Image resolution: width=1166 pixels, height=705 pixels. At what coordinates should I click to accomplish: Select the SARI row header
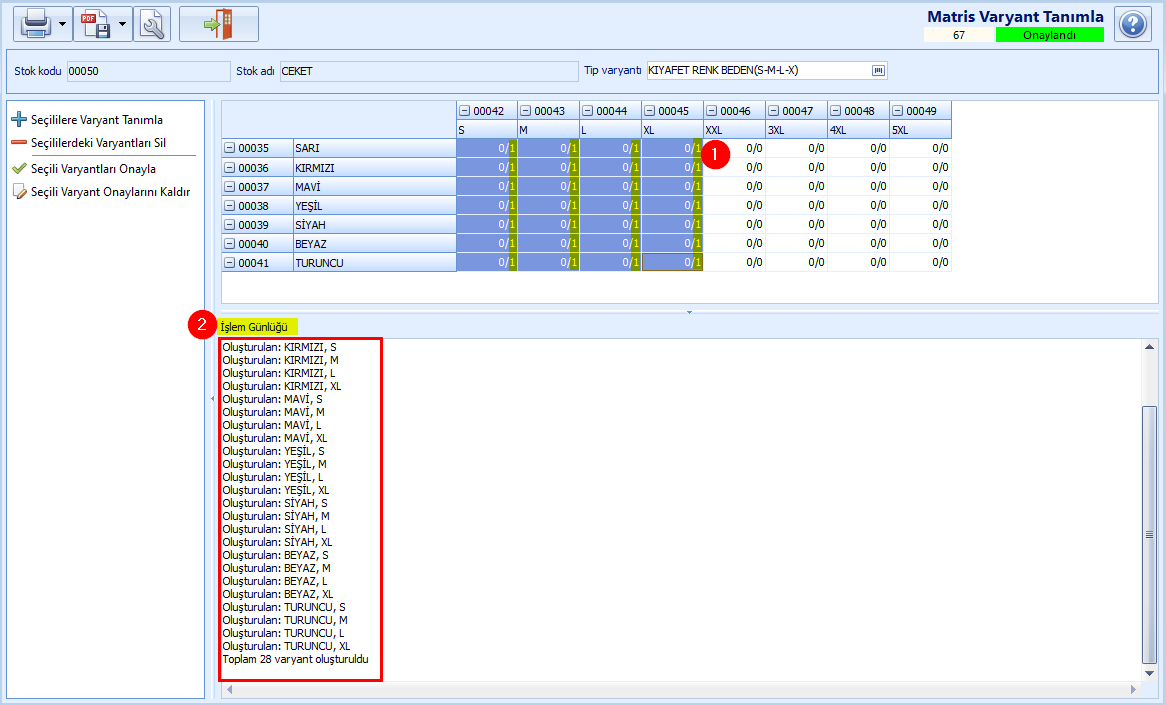click(375, 148)
